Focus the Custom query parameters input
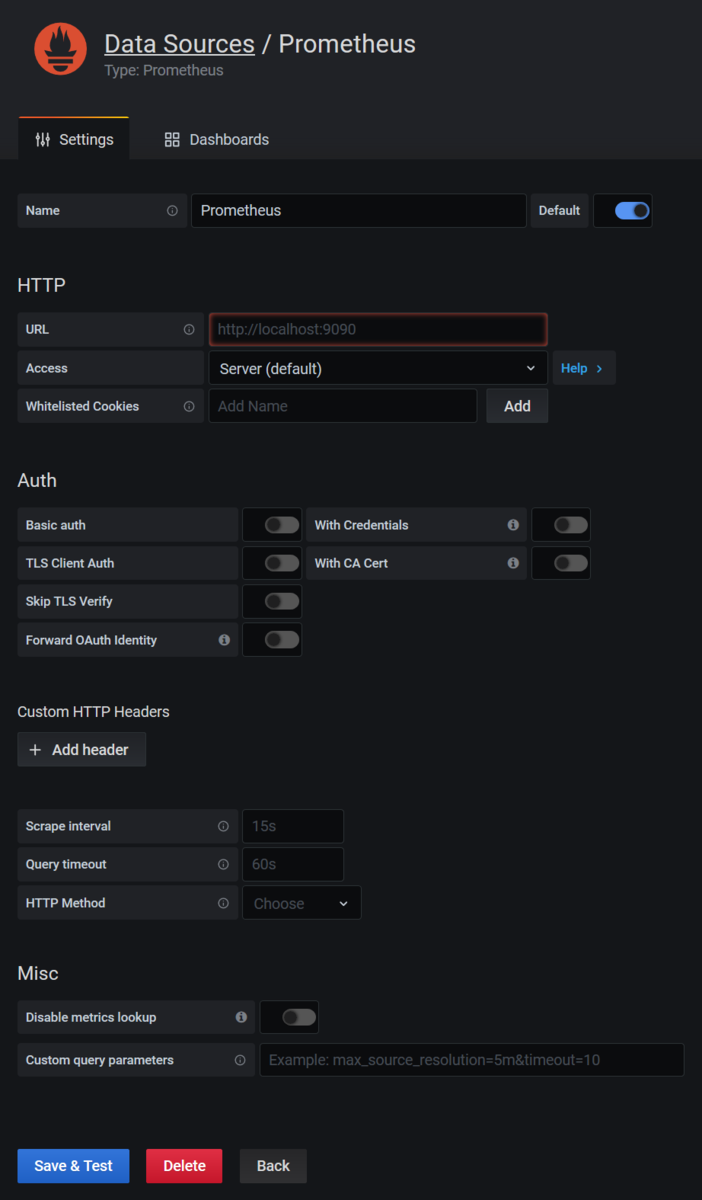This screenshot has height=1200, width=702. pyautogui.click(x=472, y=1060)
